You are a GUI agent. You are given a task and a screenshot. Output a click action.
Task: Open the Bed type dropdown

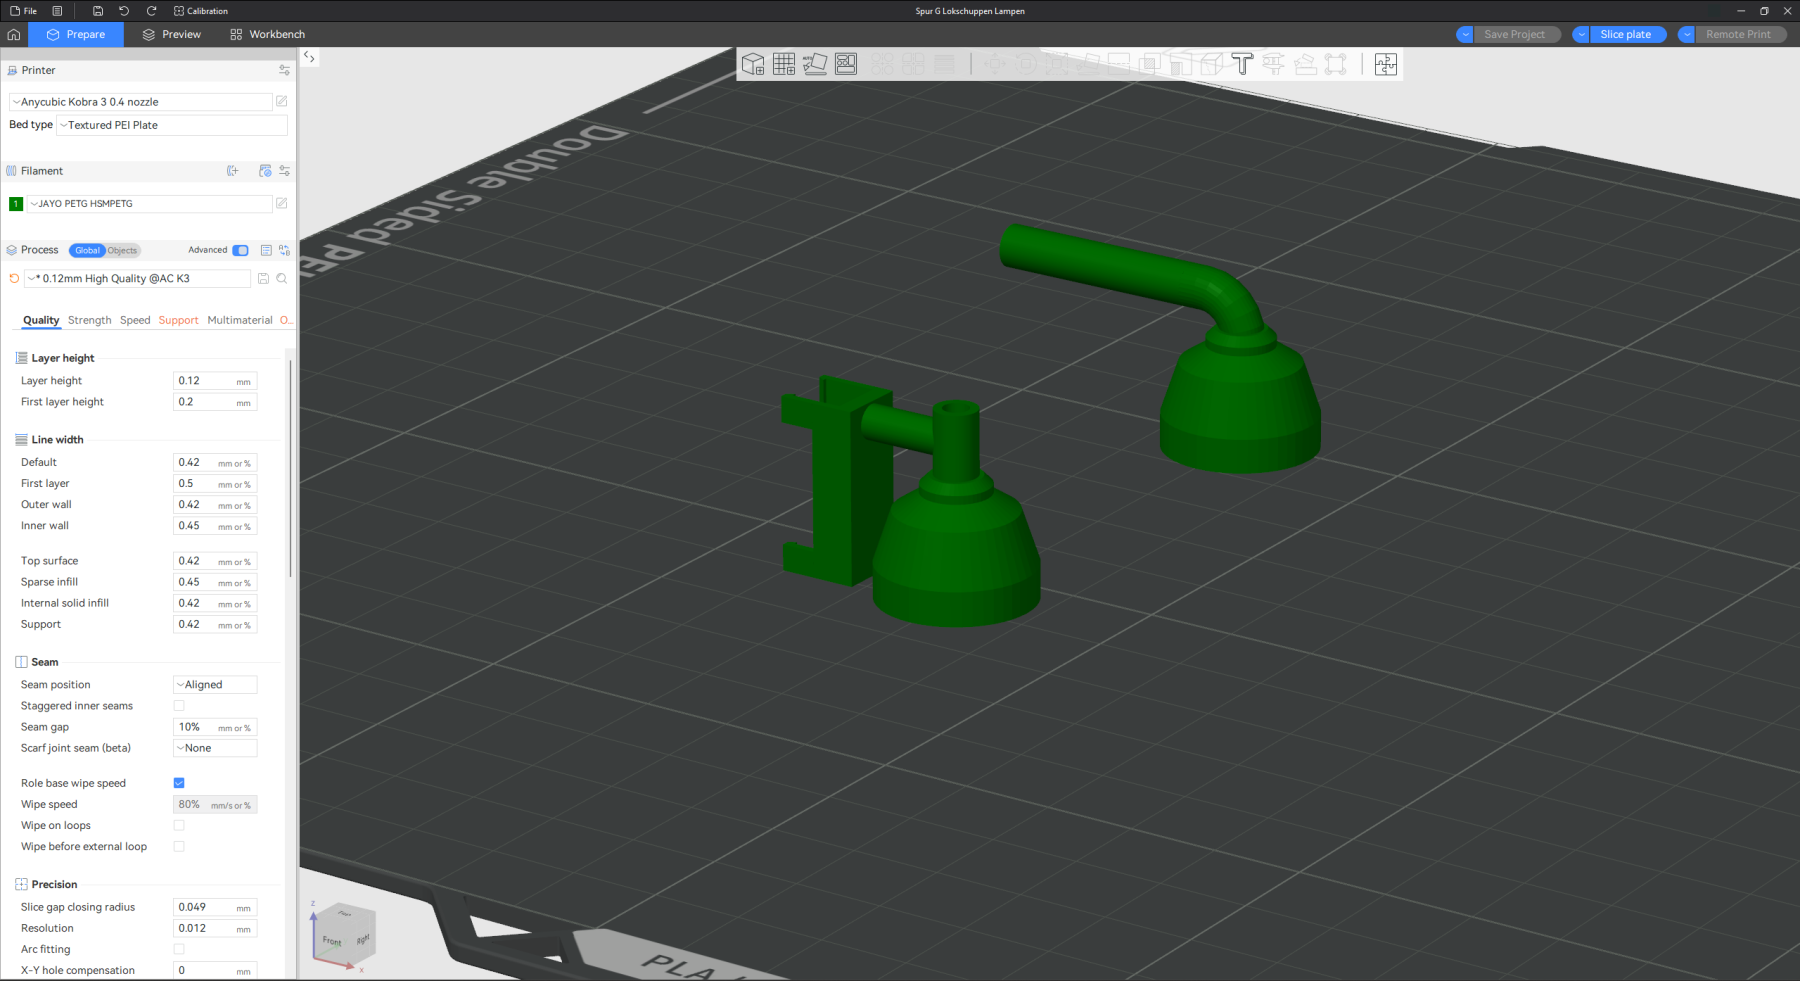pos(172,125)
